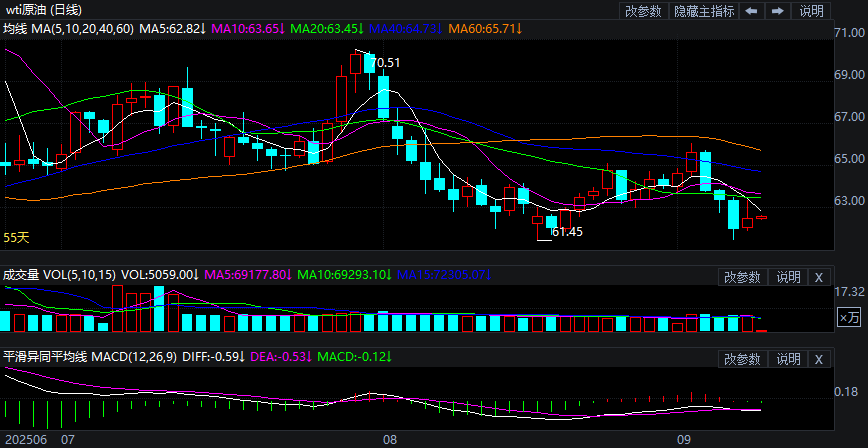
Task: Click the 平滑异同平均线 MACD(12,26,9) label
Action: [x=89, y=357]
